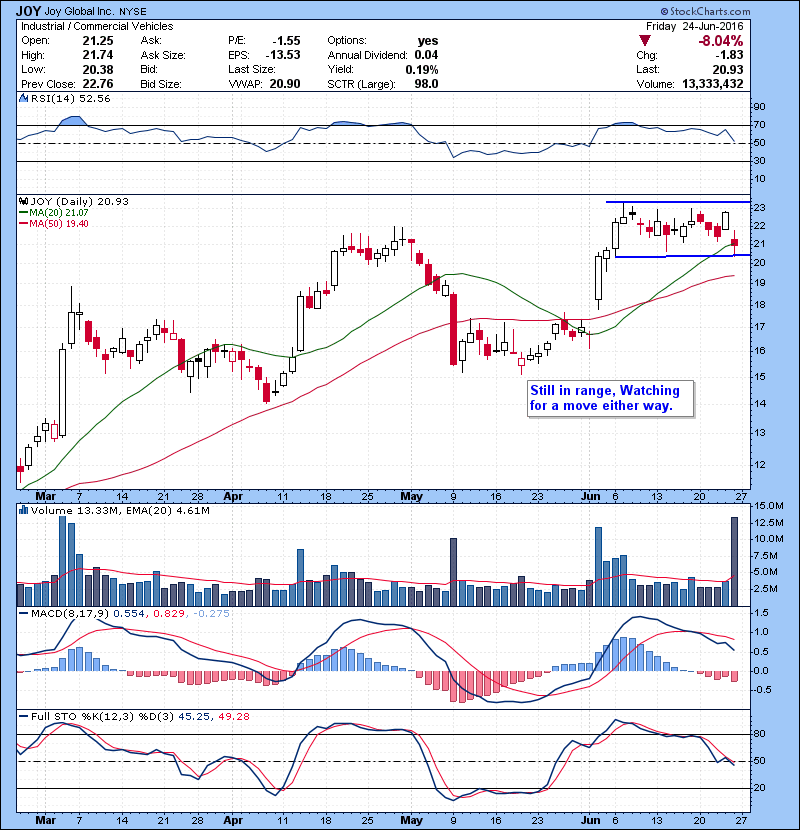Screen dimensions: 800x830
Task: Click the RSI(14) legend wave icon
Action: (23, 99)
